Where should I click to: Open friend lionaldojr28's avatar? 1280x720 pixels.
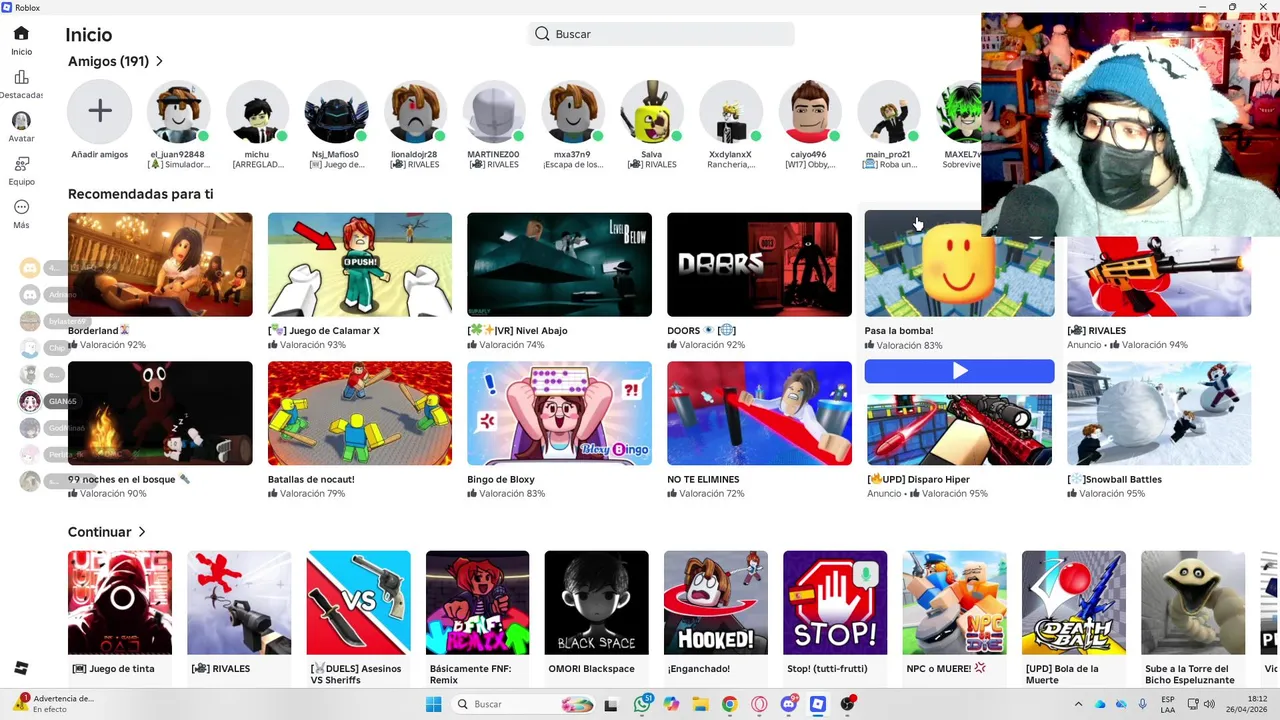(415, 112)
